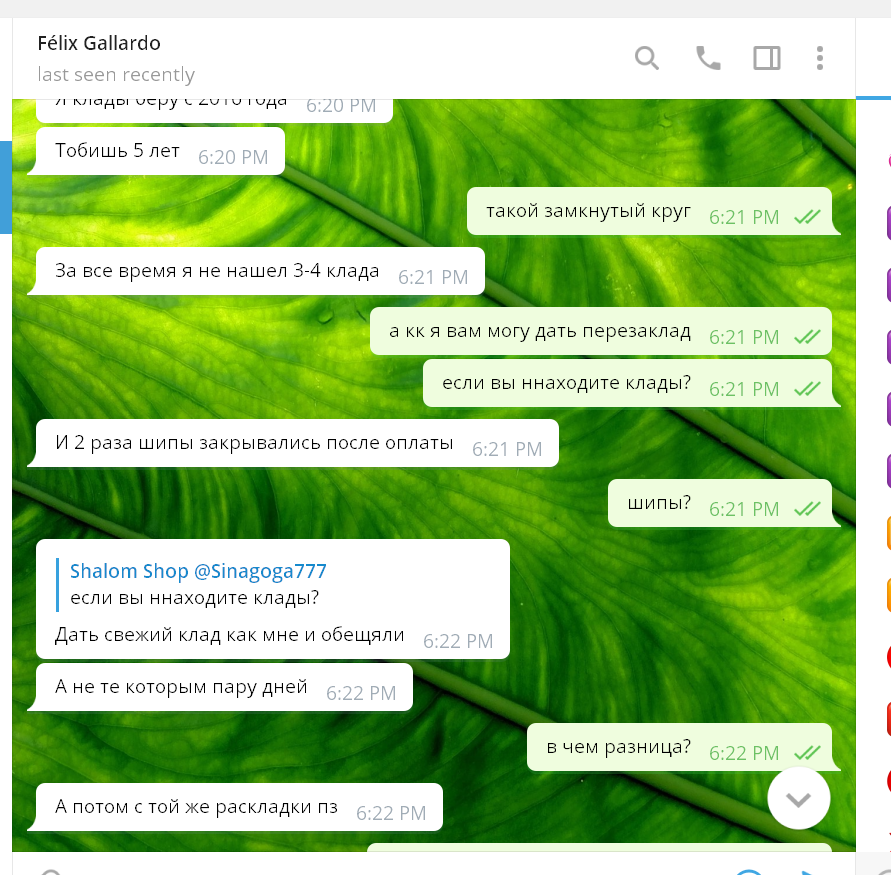
Task: Click read ticks on "а кк я вам могу дать перезаклад"
Action: click(x=807, y=337)
